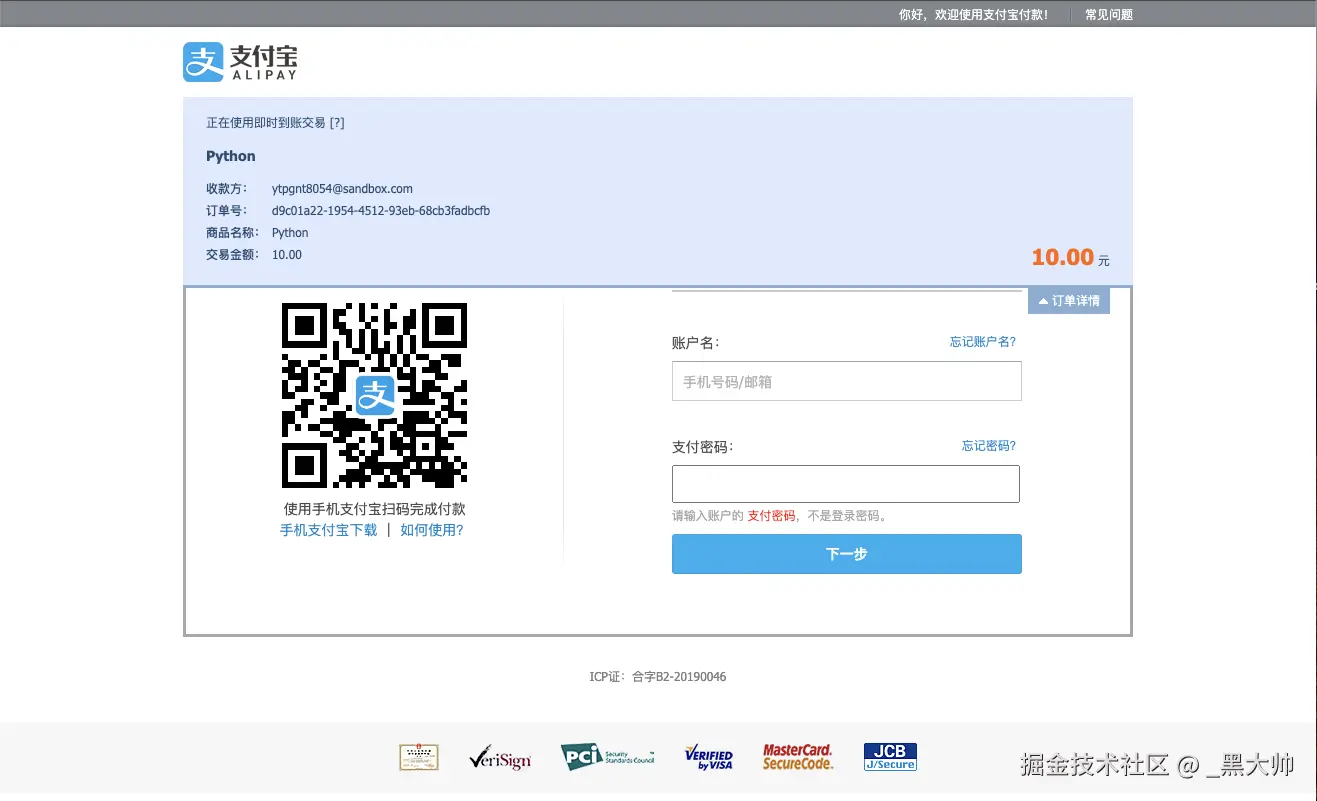Open the 如何使用? link
Image resolution: width=1317 pixels, height=801 pixels.
coord(432,530)
